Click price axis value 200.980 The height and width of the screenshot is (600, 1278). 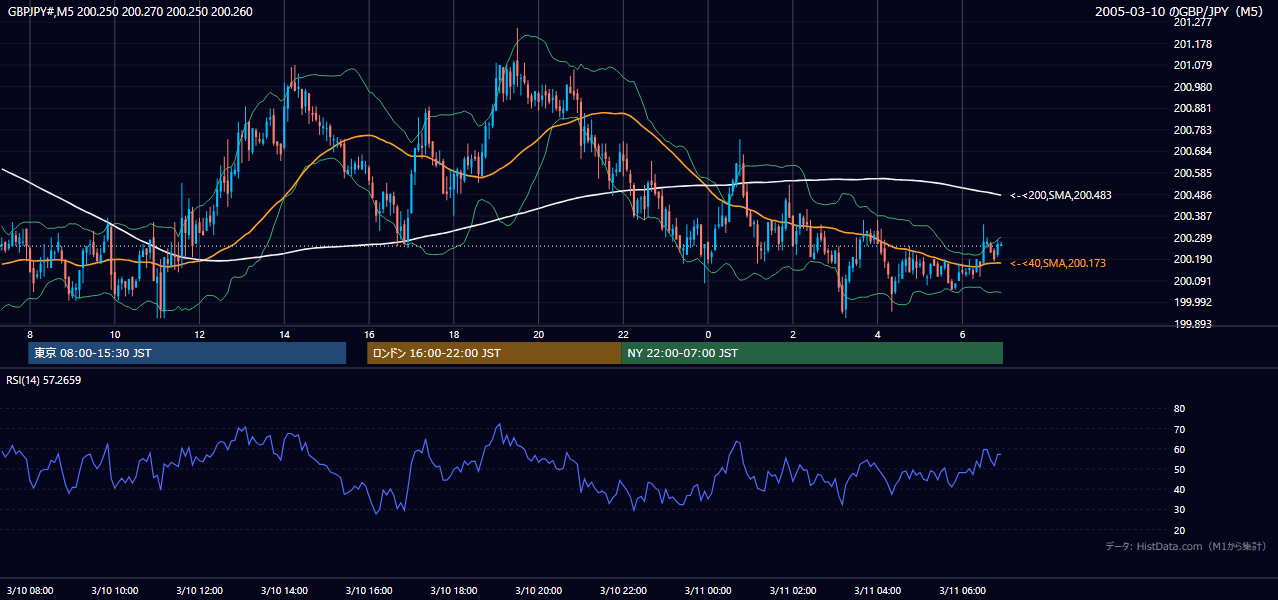coord(1193,87)
